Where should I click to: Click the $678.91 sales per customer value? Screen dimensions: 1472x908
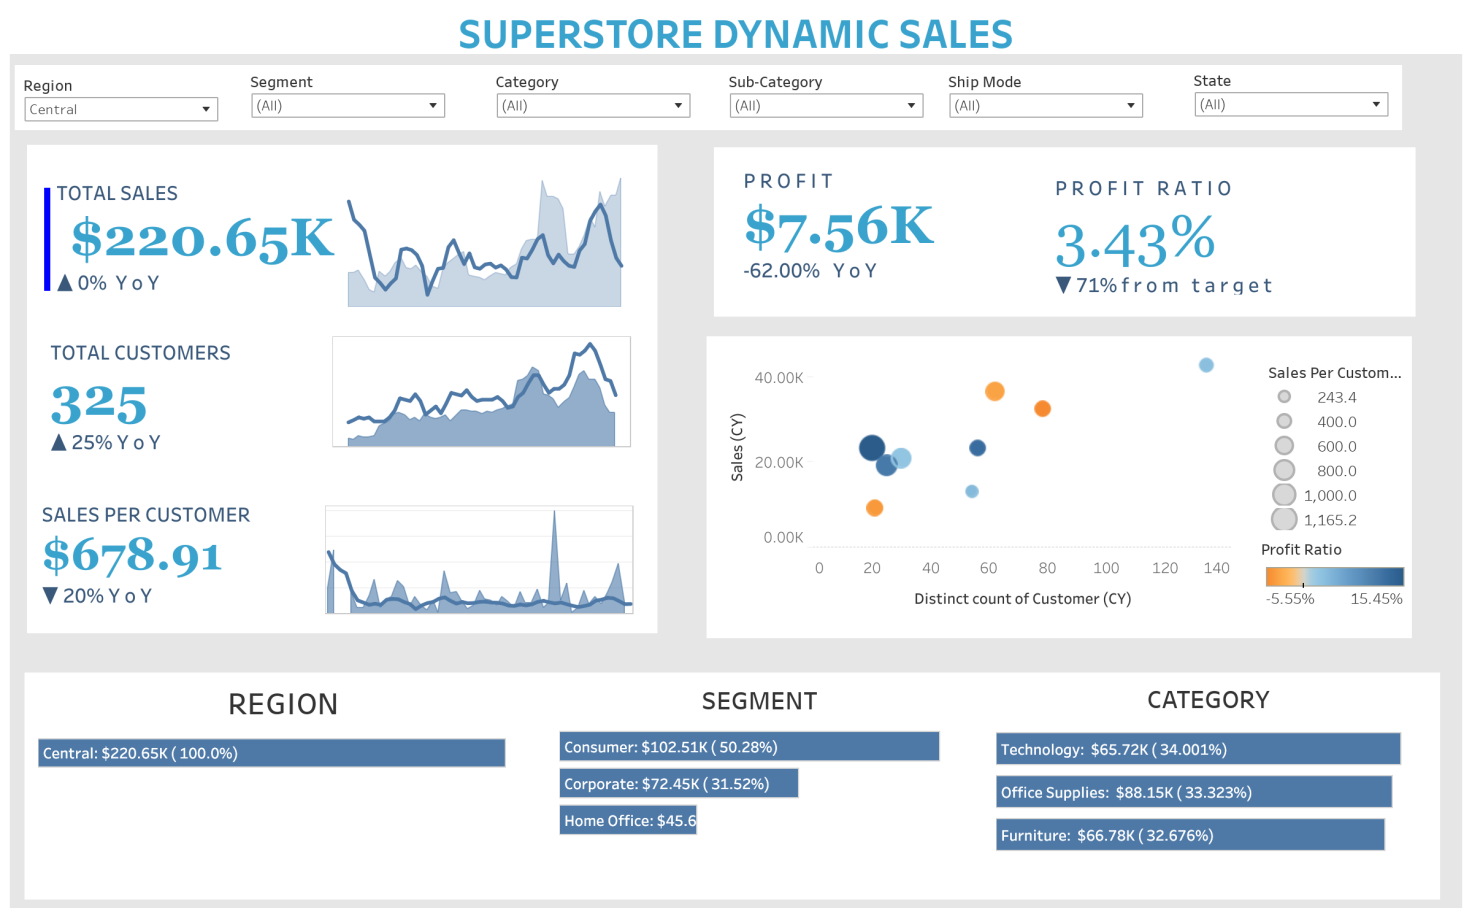pos(132,555)
